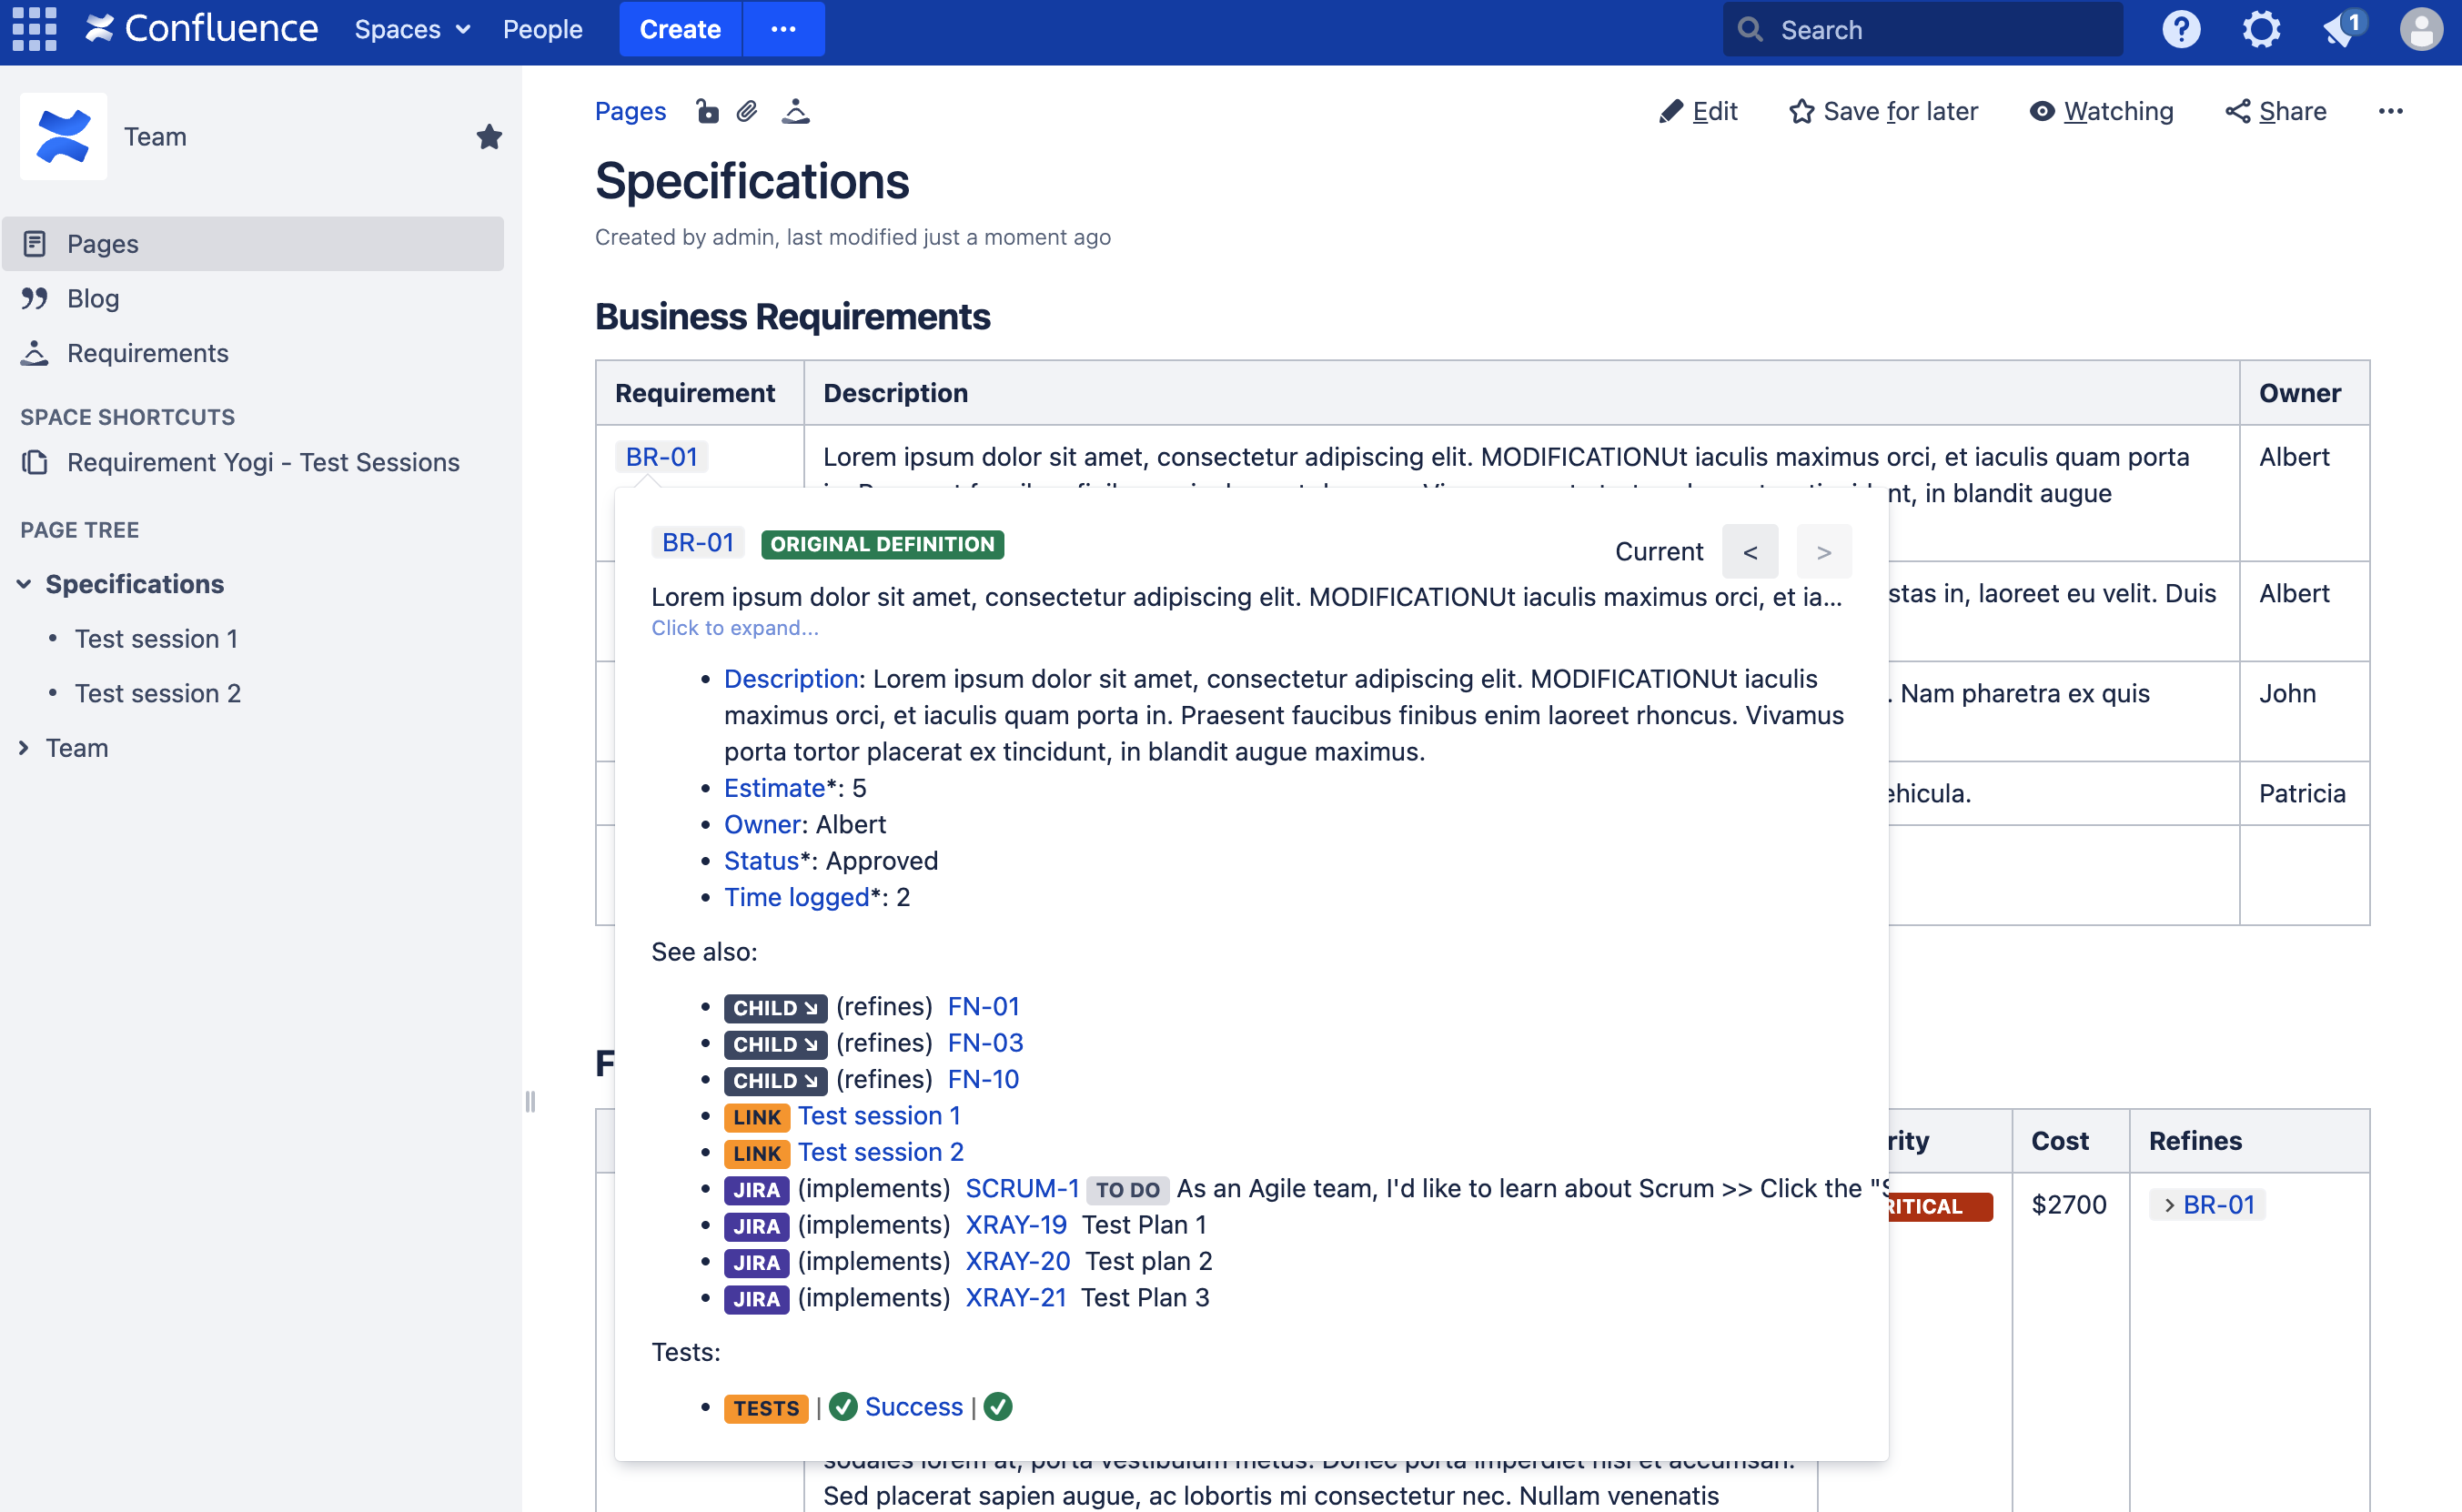Screen dimensions: 2462x1512
Task: Open the FN-03 child requirement link
Action: [985, 1043]
